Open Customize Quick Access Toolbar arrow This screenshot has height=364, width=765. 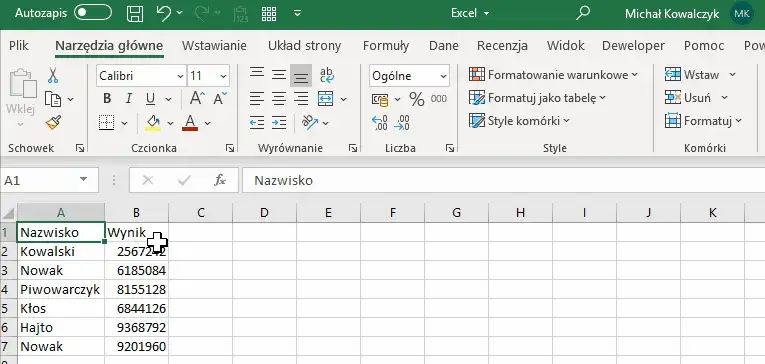tap(297, 13)
